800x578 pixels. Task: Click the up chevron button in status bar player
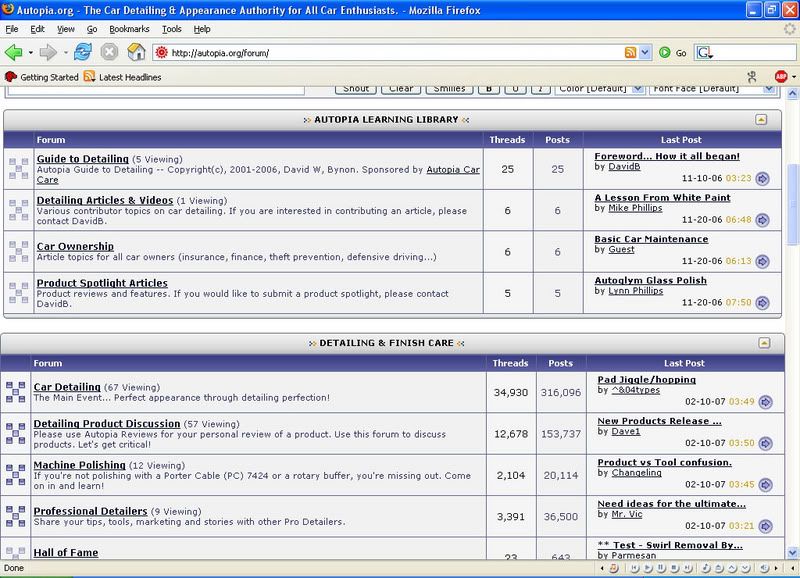732,568
